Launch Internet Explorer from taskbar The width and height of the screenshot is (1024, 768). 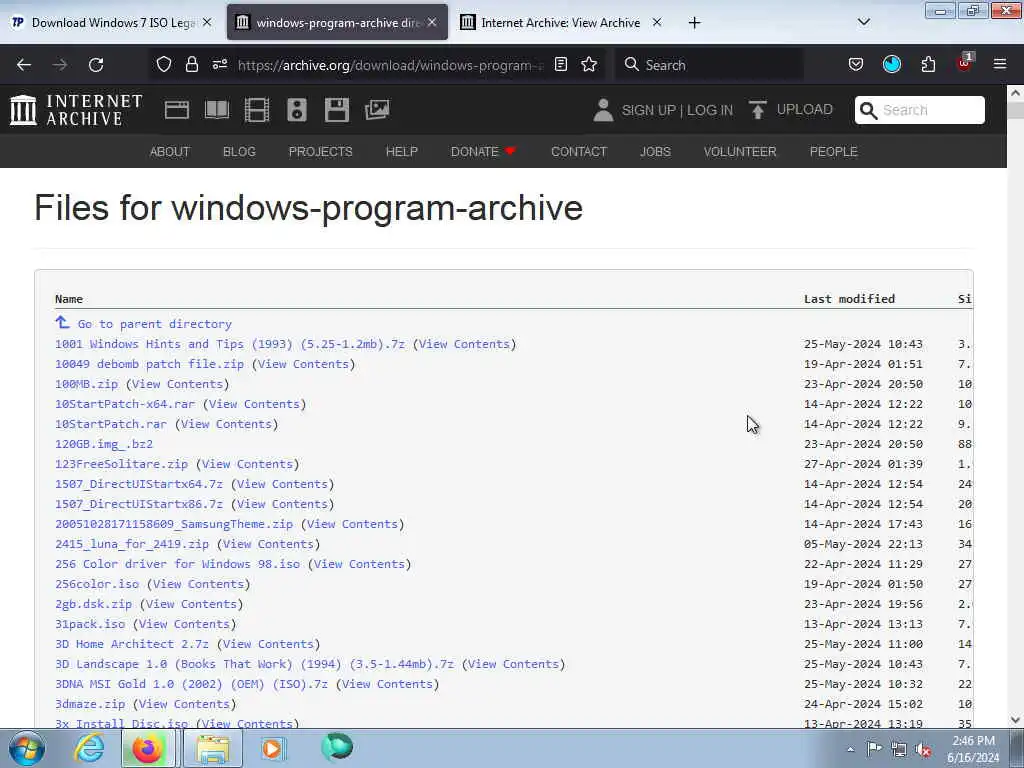coord(88,748)
